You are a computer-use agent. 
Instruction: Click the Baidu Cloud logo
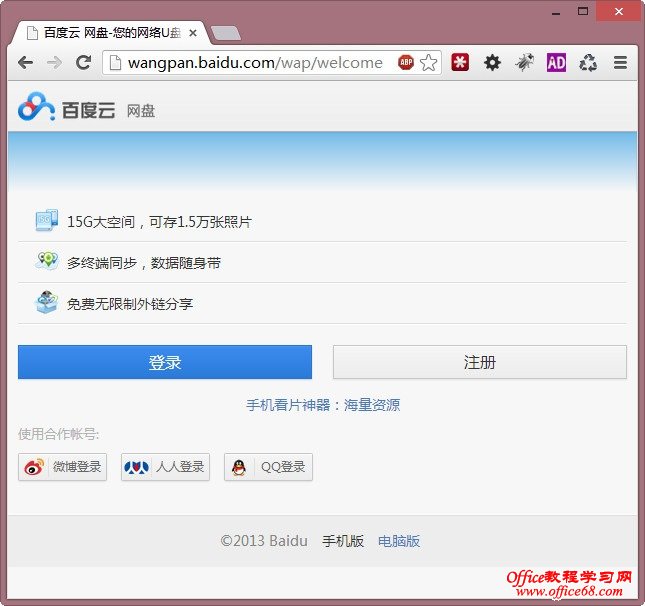(x=67, y=107)
